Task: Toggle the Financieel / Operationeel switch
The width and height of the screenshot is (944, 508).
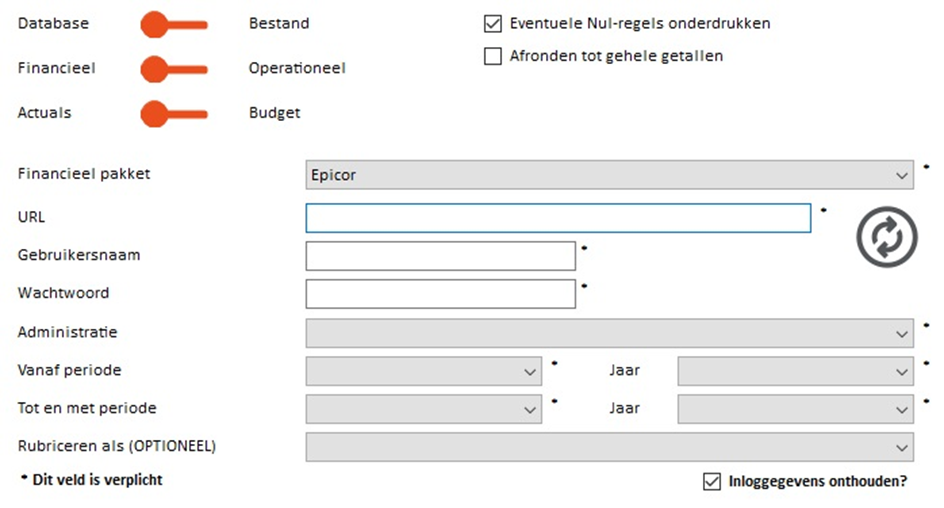Action: [x=174, y=69]
